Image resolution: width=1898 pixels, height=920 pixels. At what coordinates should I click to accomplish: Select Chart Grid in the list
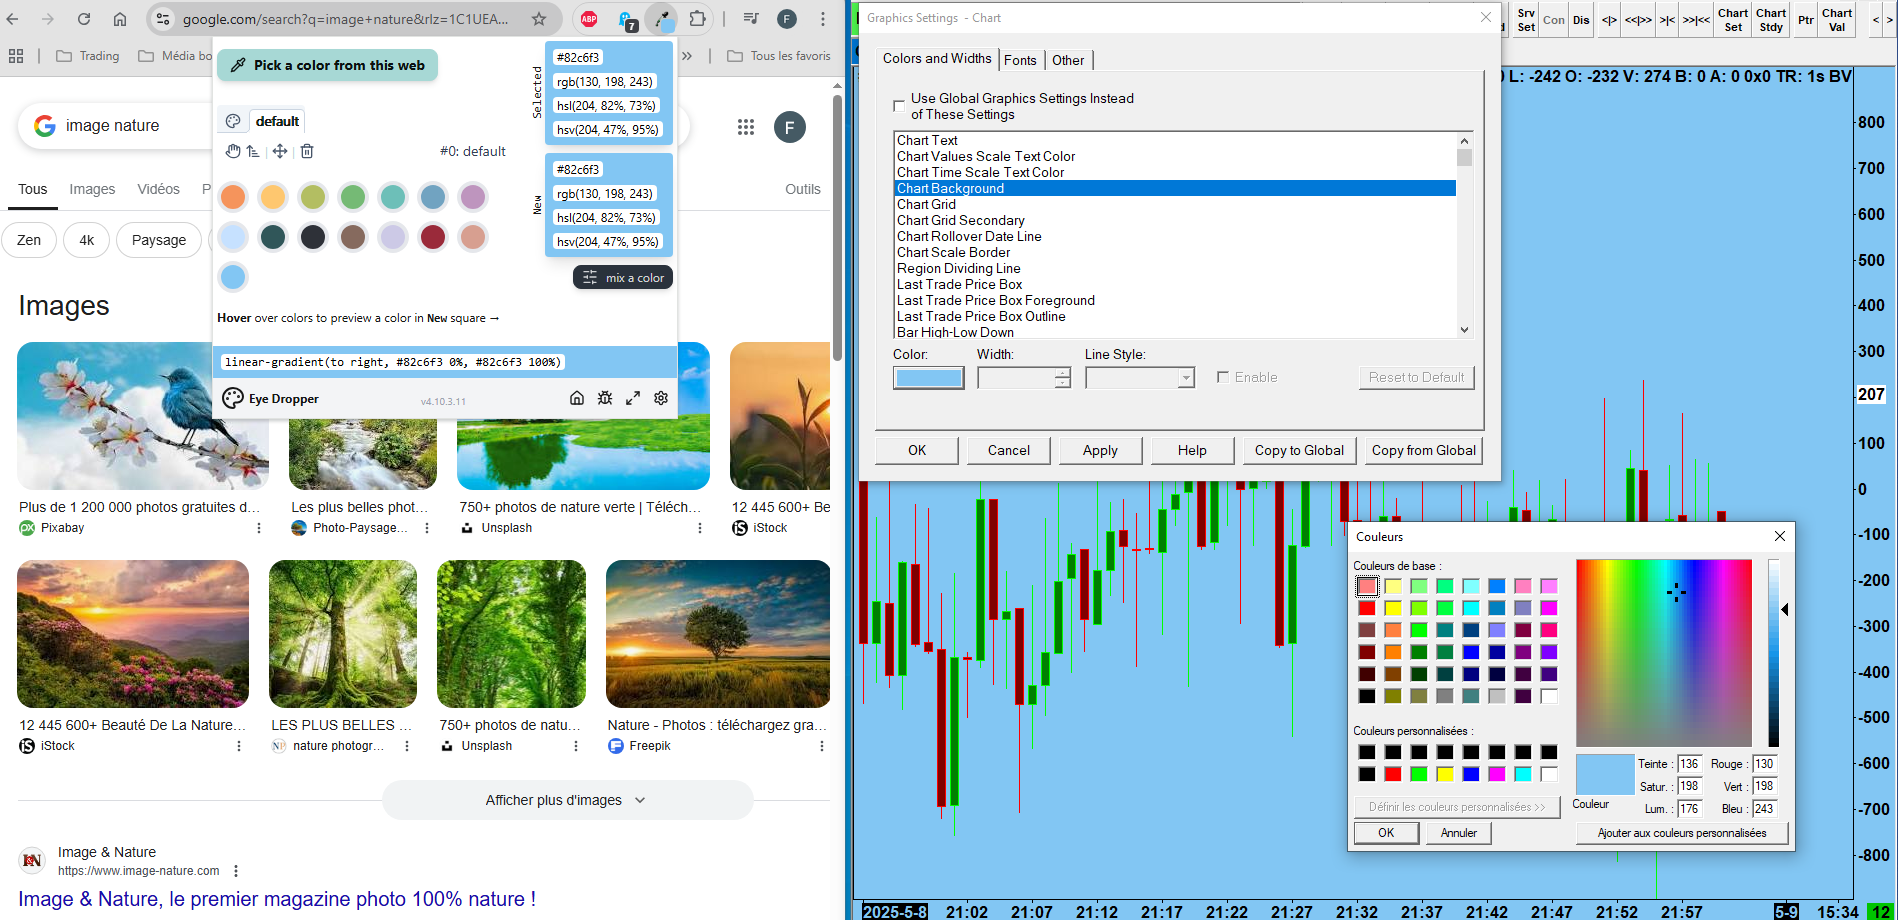1175,204
